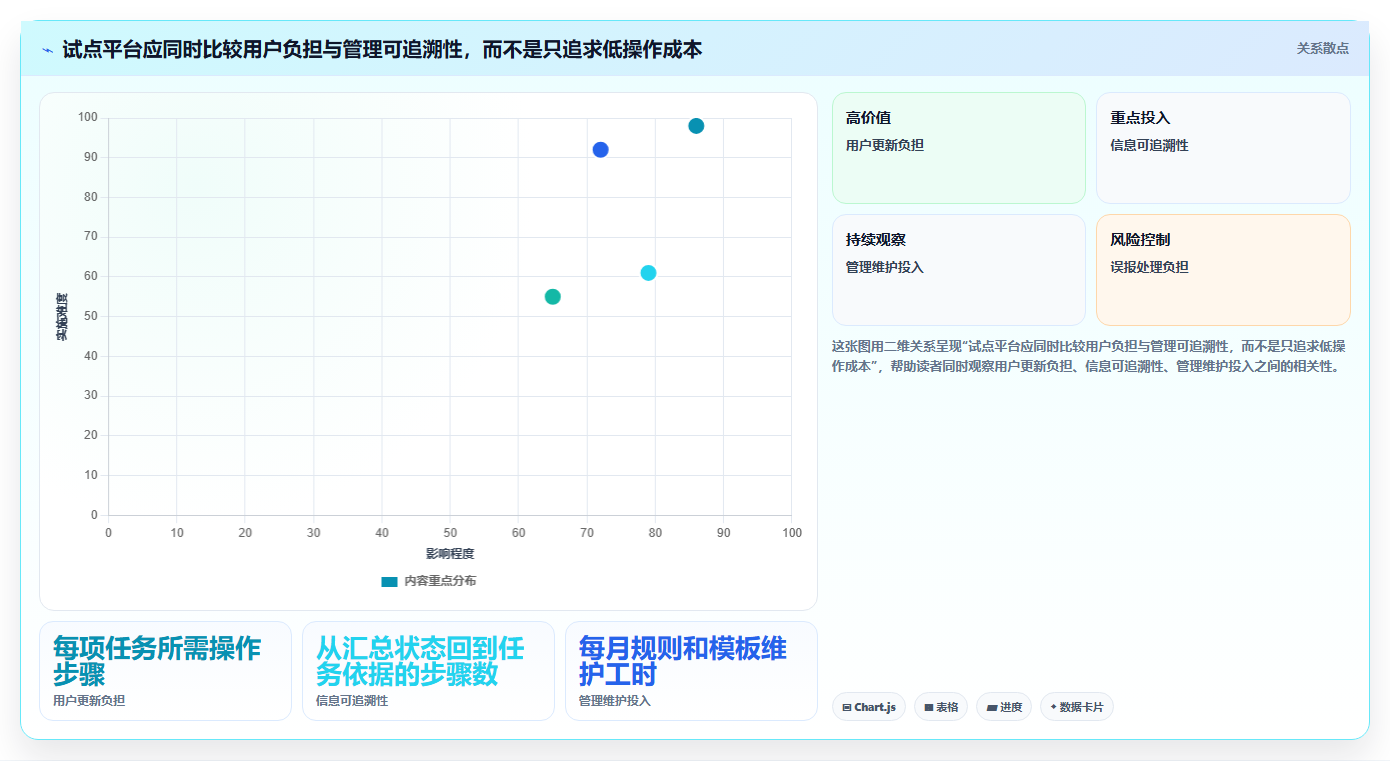Click the y-axis tick label 100
1390x761 pixels.
88,118
